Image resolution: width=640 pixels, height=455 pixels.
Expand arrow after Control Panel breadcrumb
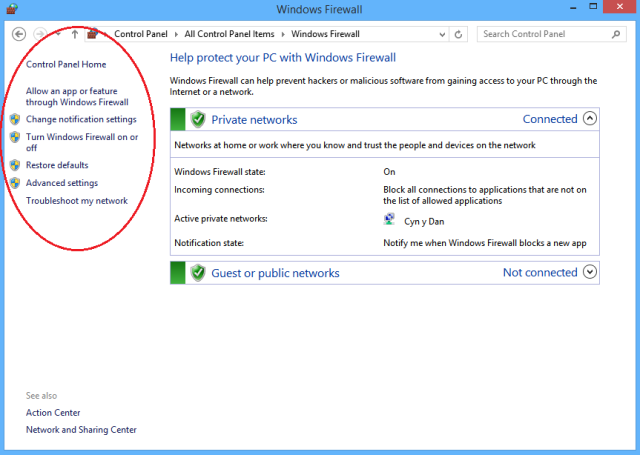click(176, 34)
